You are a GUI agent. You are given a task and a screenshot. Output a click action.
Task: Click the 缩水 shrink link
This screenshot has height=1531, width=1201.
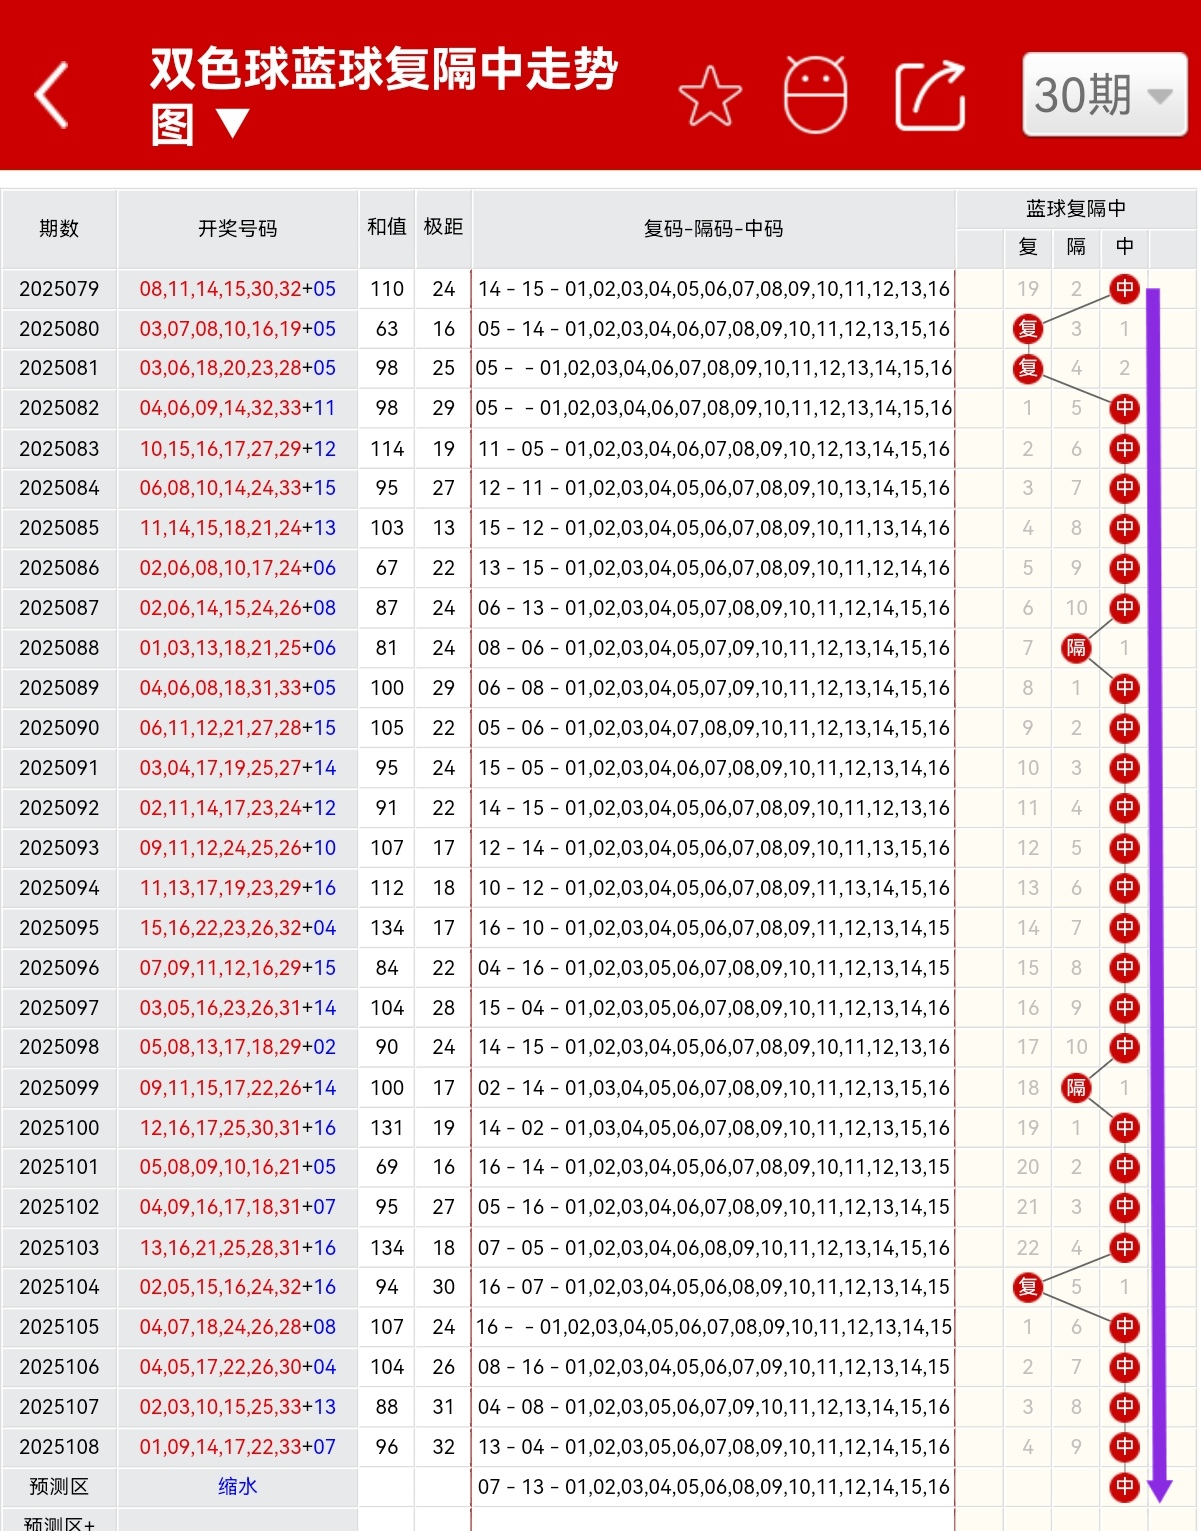tap(237, 1487)
